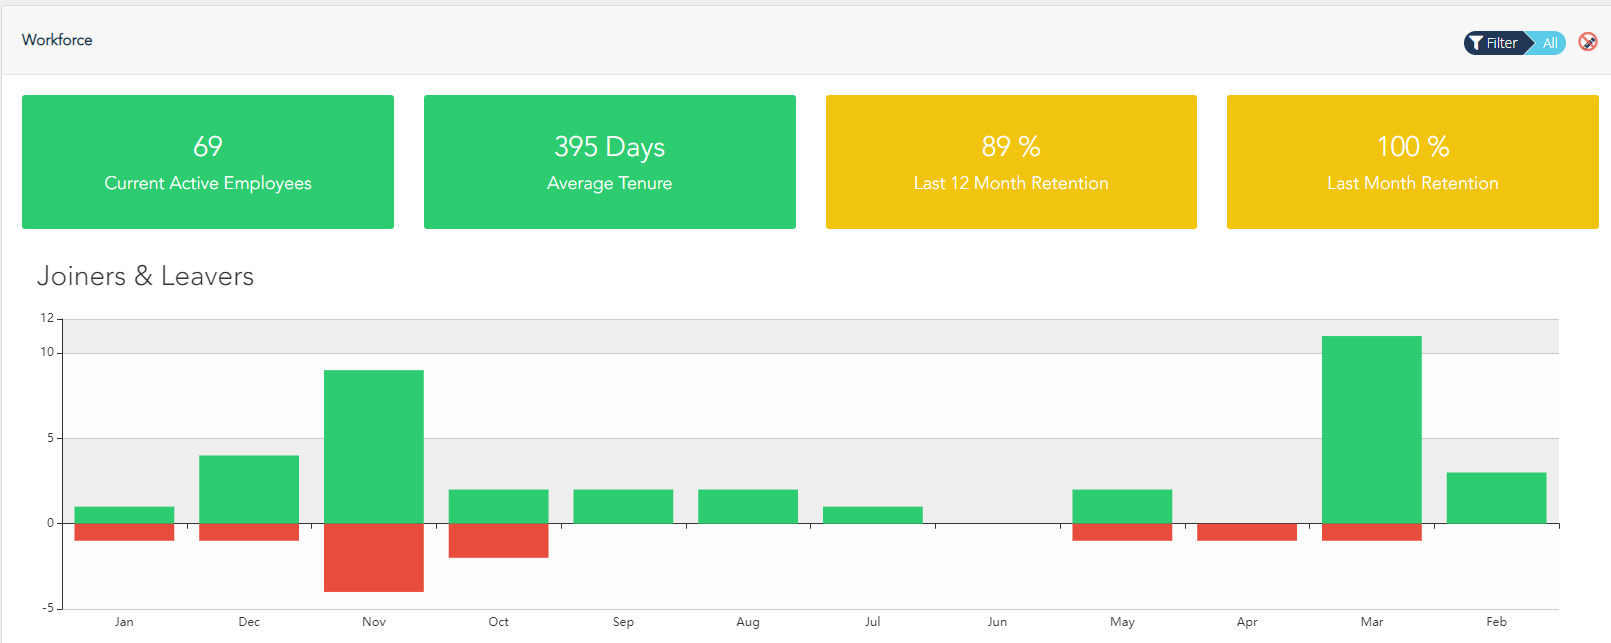The image size is (1611, 643).
Task: Open the Filter funnel button
Action: point(1495,43)
